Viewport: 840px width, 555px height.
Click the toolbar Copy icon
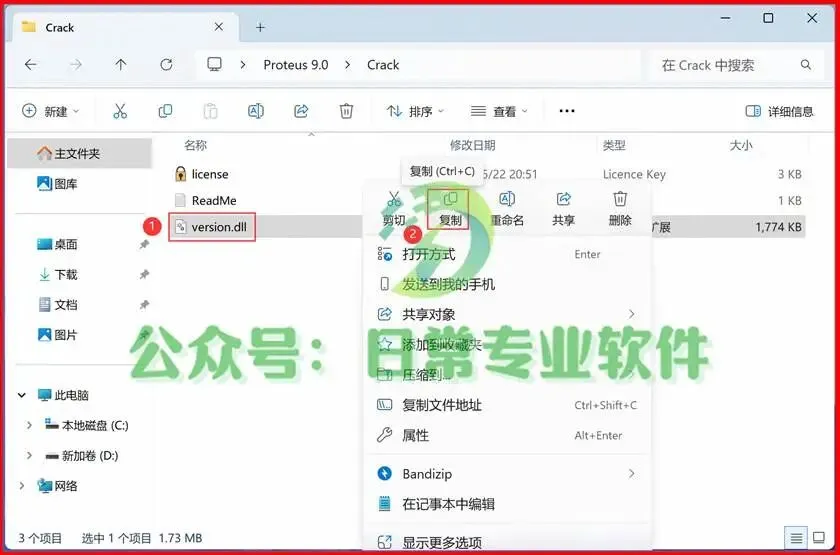[x=166, y=111]
